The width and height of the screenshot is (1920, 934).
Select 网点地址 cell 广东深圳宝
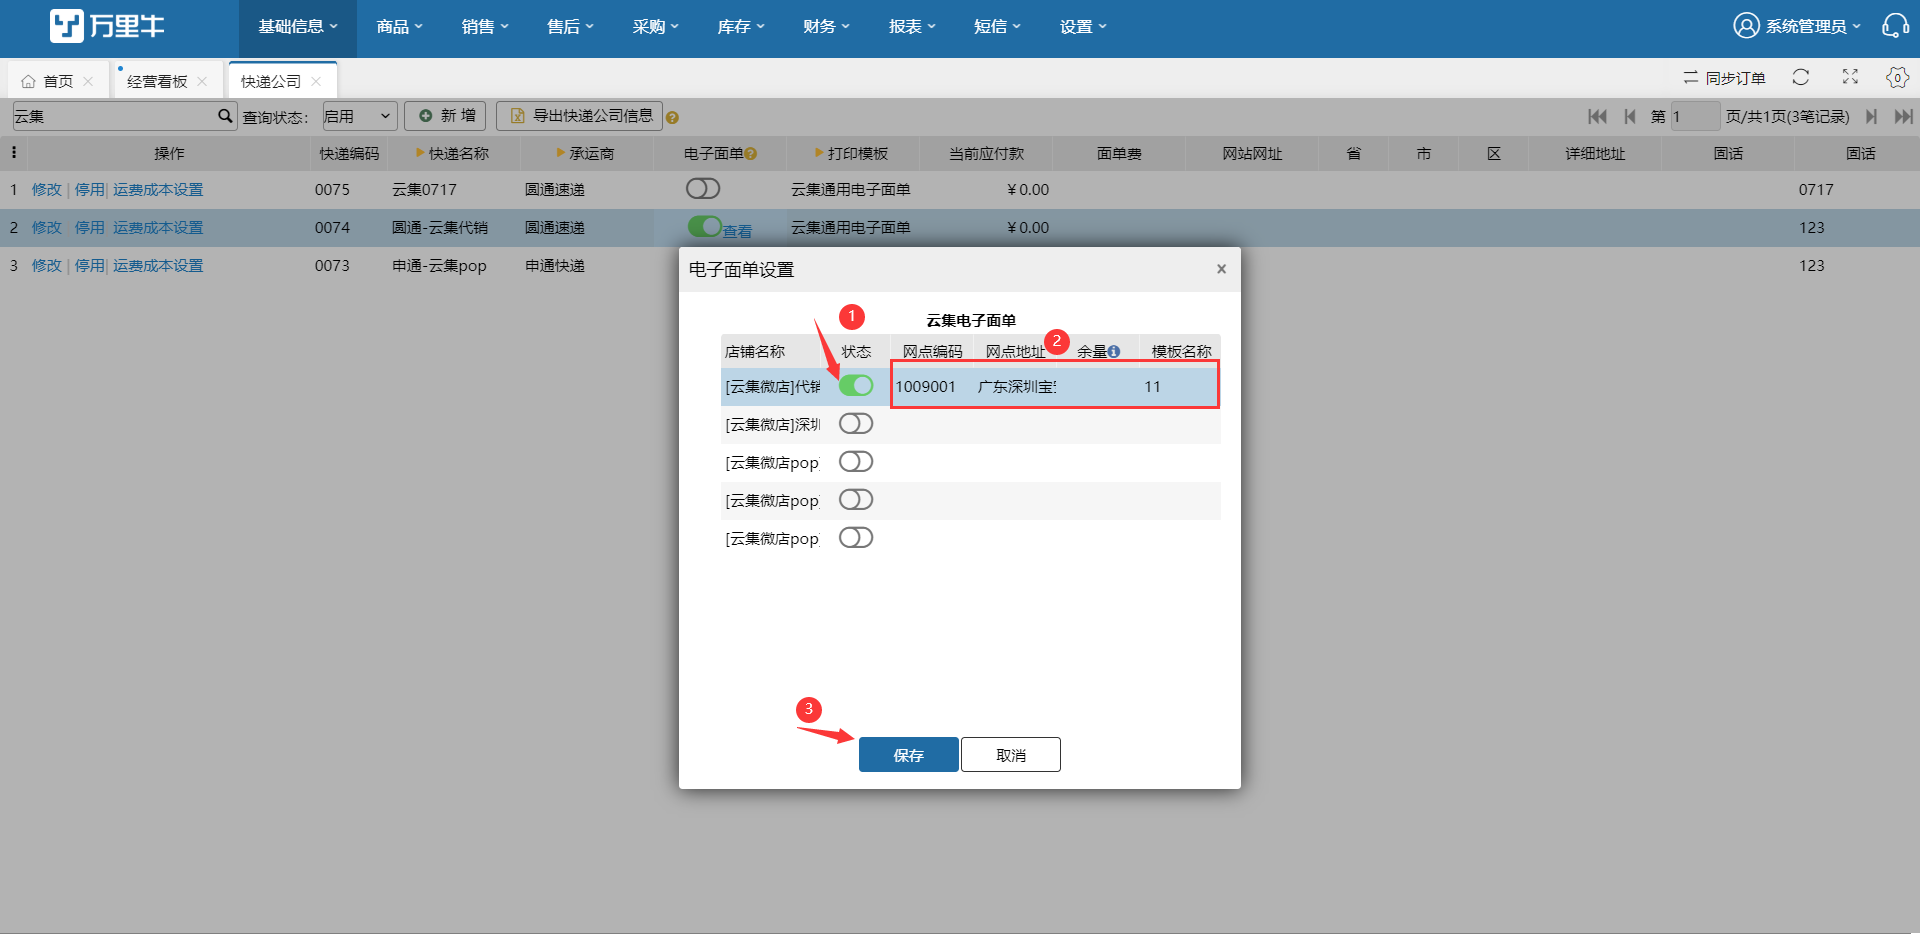point(1017,387)
